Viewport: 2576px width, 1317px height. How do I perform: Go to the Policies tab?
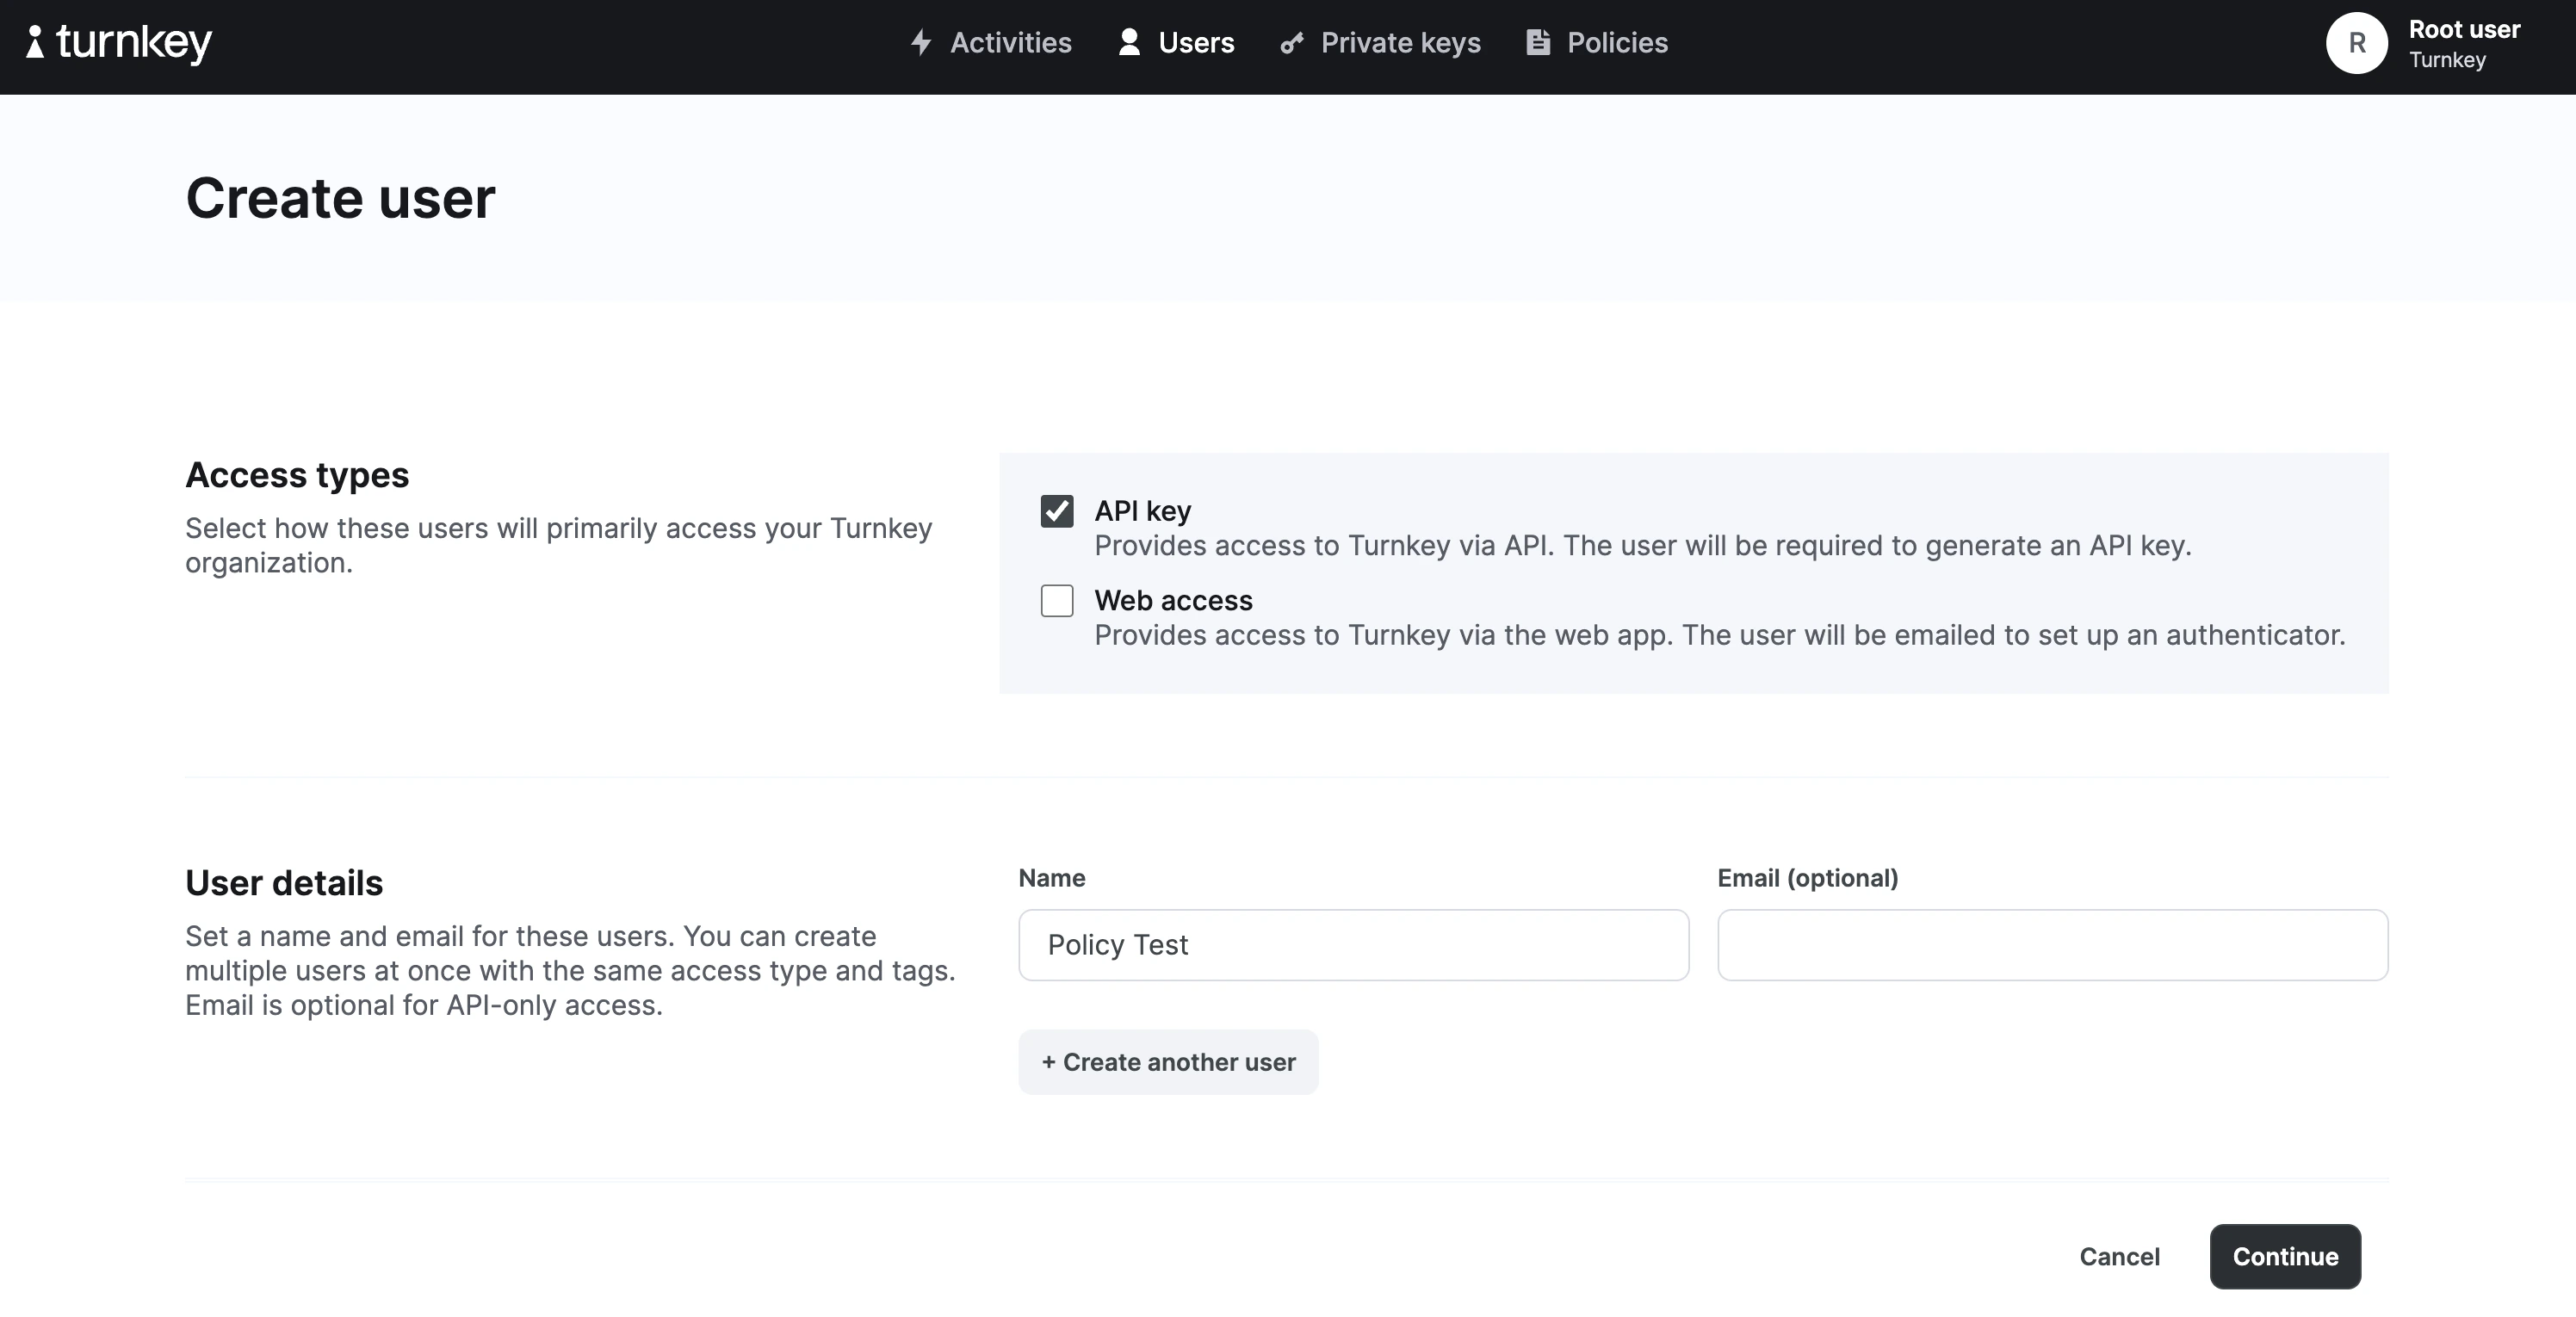tap(1616, 43)
